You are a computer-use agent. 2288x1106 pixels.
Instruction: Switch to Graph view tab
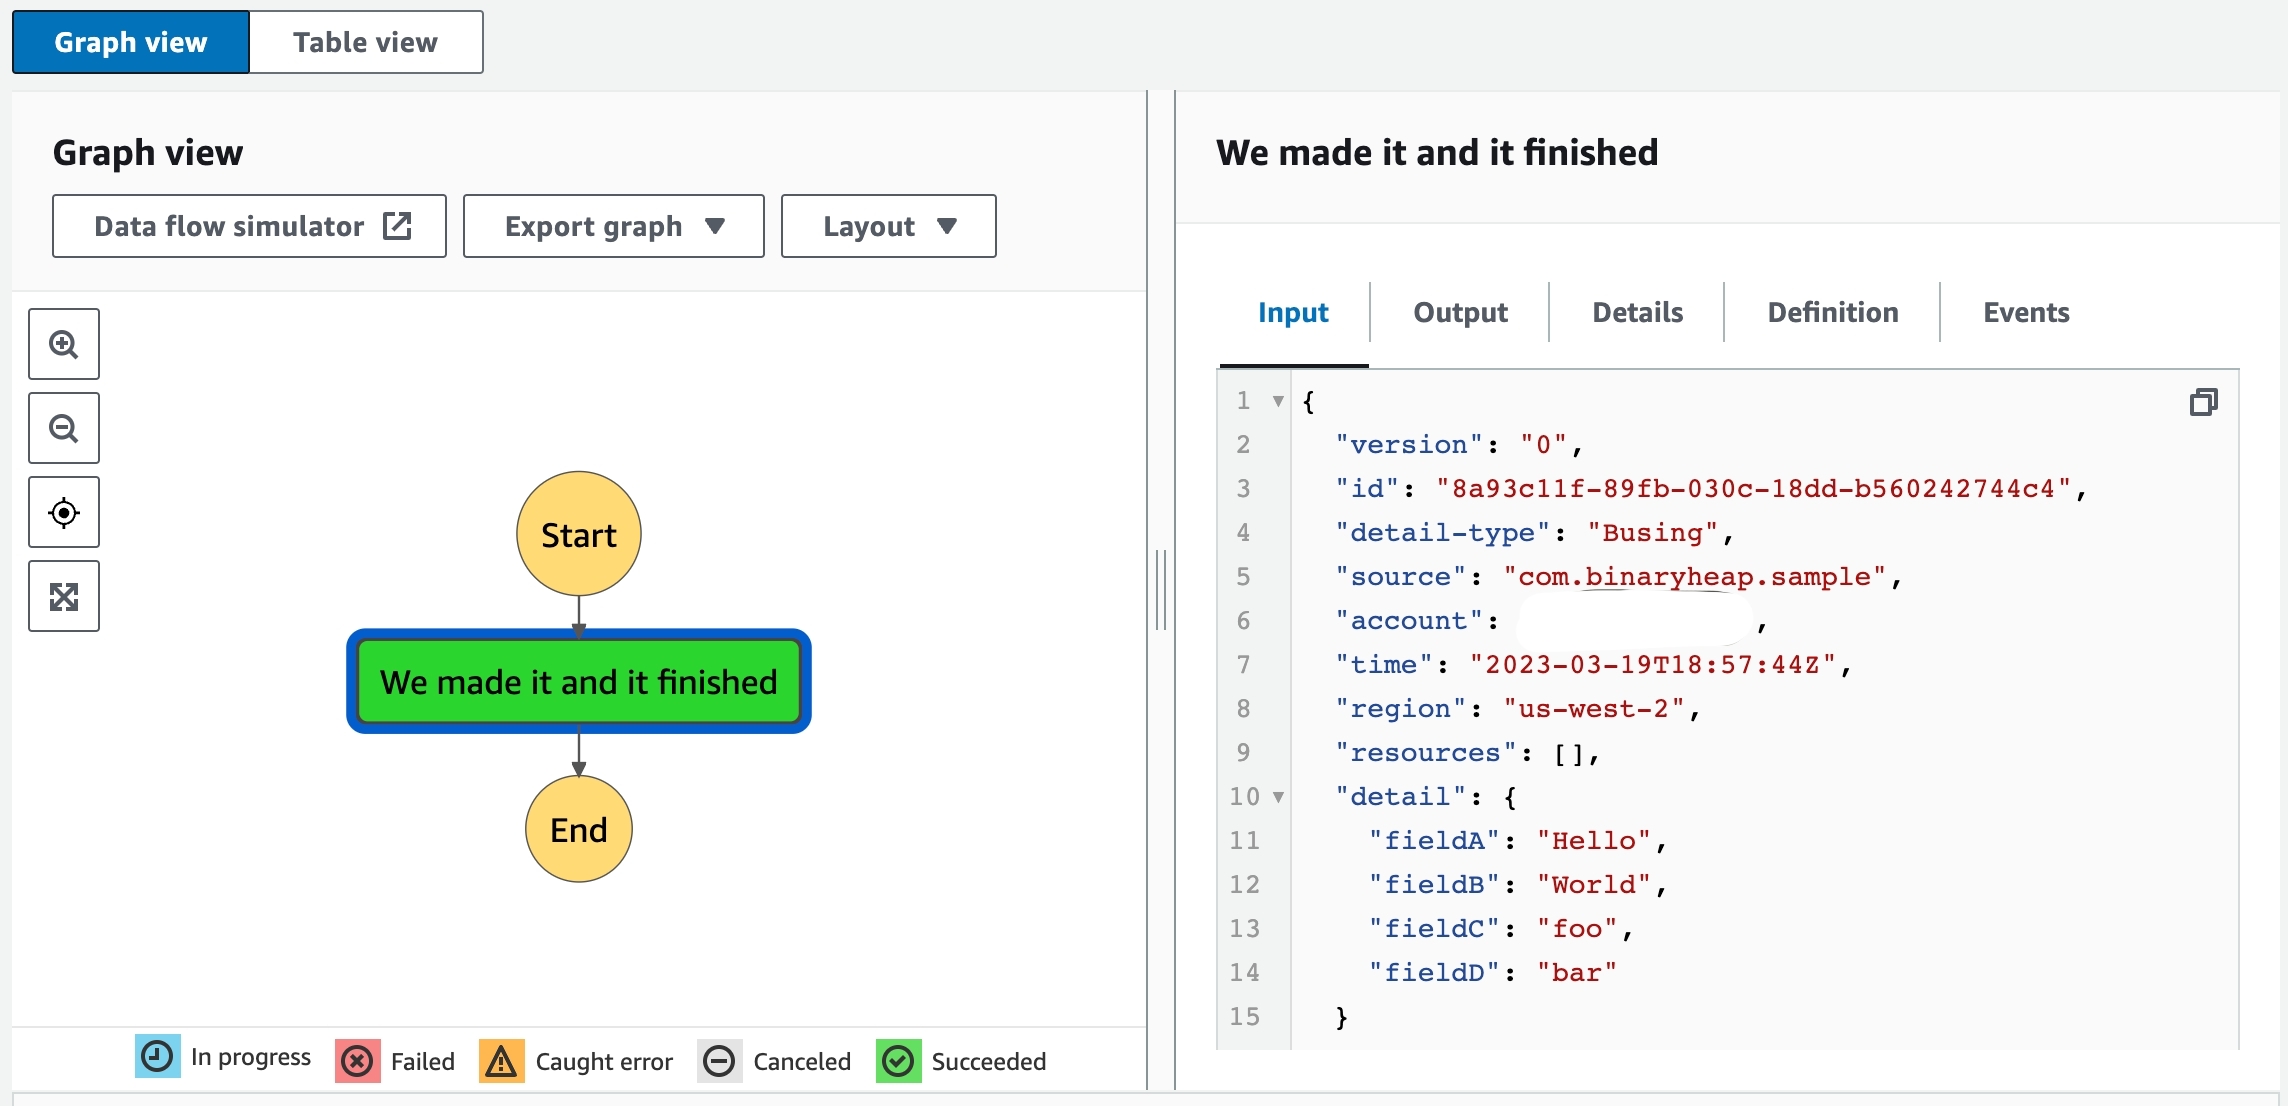tap(131, 42)
